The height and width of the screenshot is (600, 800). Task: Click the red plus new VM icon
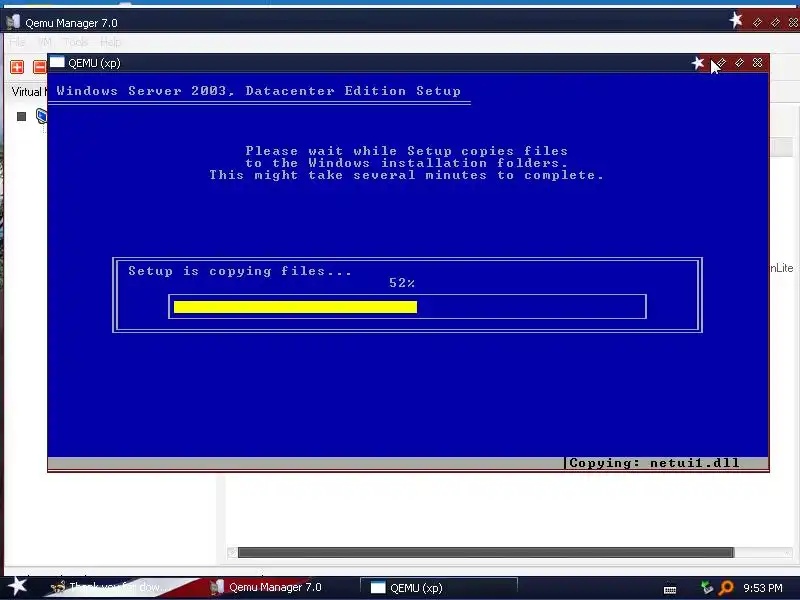[17, 67]
